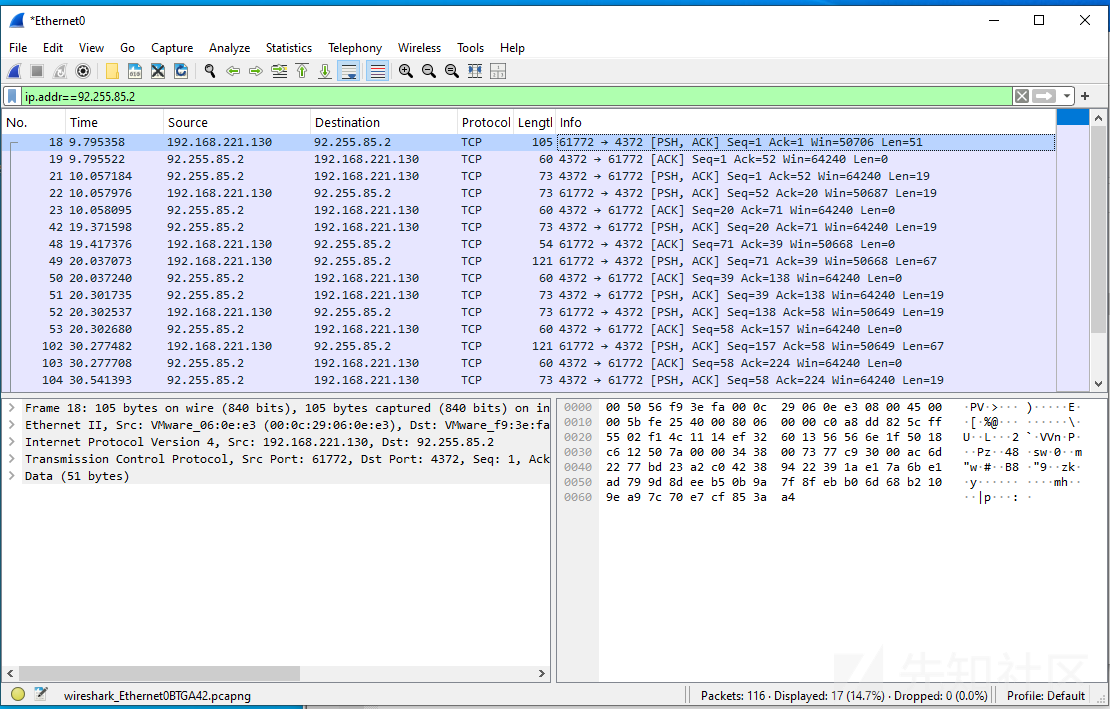Add a display filter button with plus

tap(1085, 96)
